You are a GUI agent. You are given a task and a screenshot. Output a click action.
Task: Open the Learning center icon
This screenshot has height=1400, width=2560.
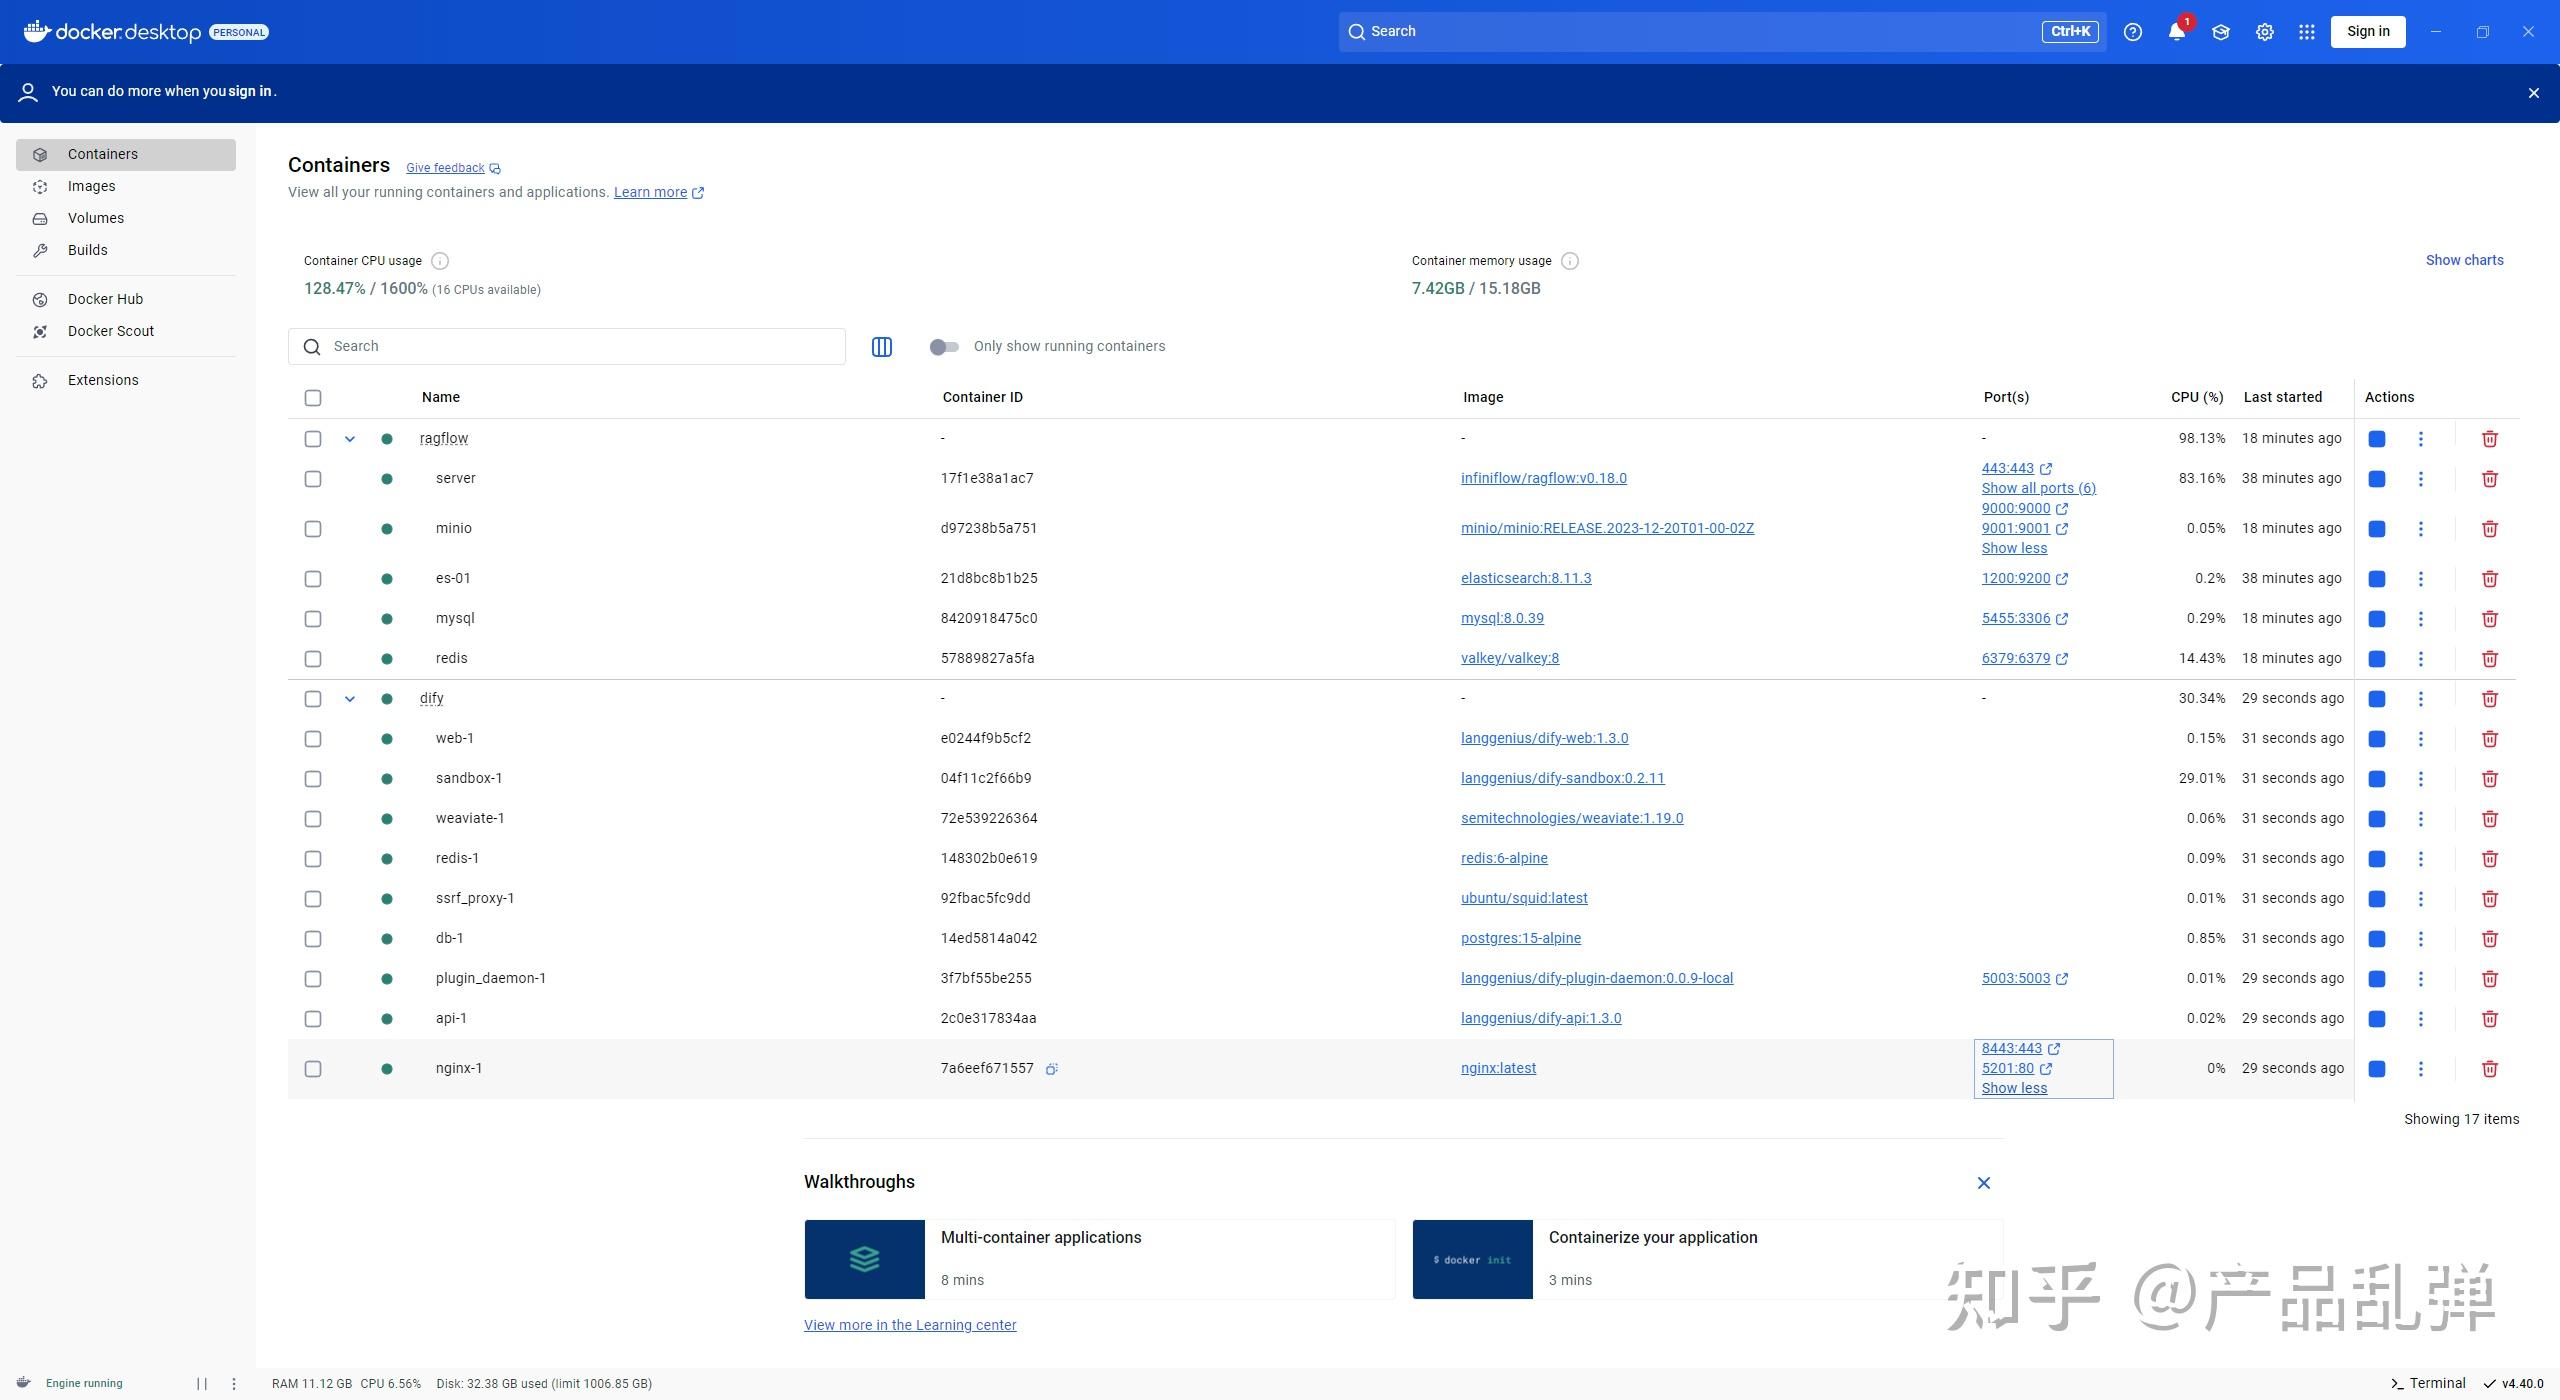(2220, 32)
